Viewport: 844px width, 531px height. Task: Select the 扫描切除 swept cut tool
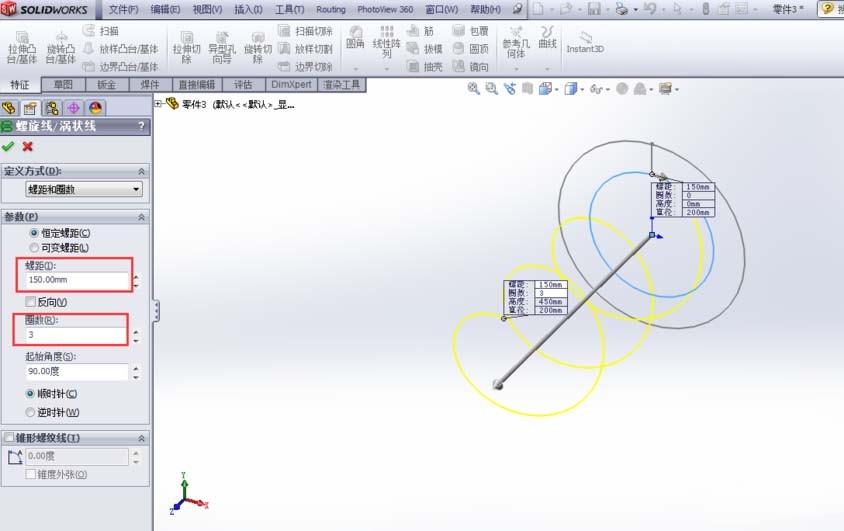coord(305,31)
